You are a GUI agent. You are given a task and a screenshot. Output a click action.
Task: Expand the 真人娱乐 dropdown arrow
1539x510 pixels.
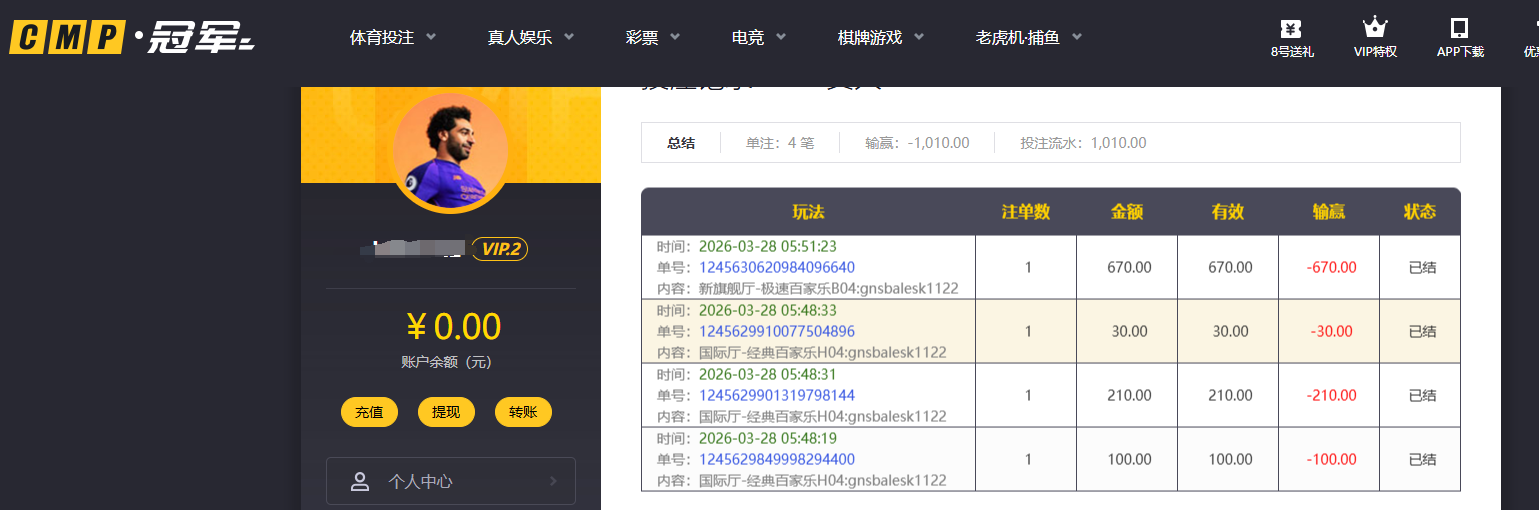pyautogui.click(x=569, y=38)
